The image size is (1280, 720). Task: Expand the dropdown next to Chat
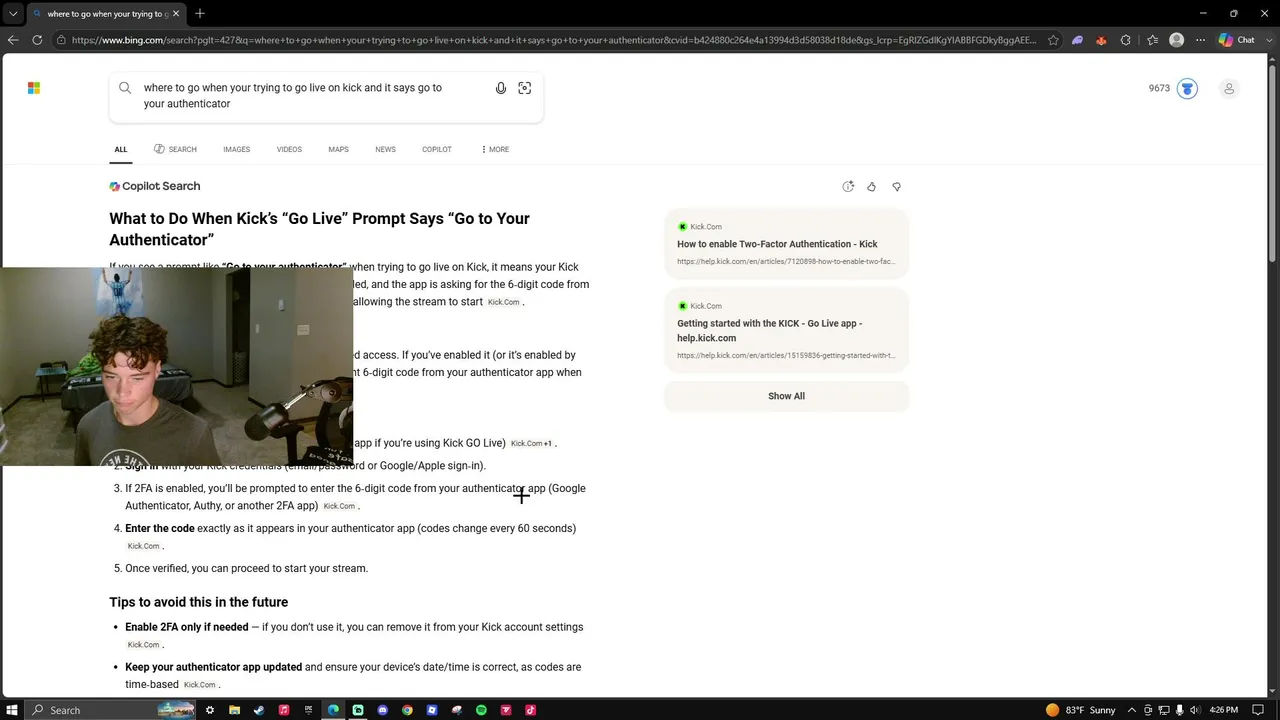(1268, 40)
